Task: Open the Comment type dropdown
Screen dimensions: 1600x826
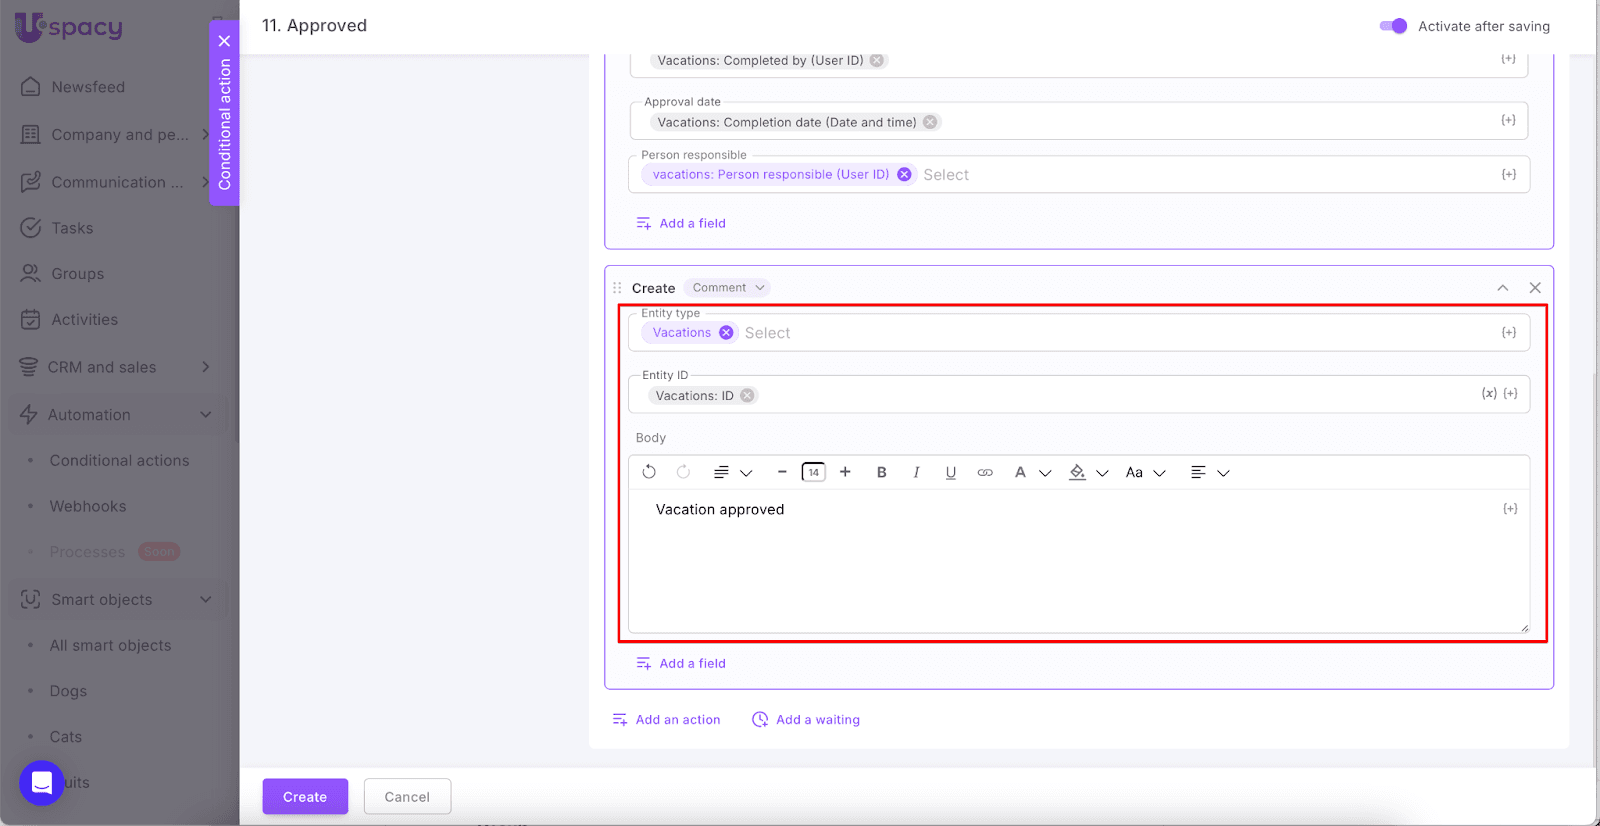Action: click(x=728, y=288)
